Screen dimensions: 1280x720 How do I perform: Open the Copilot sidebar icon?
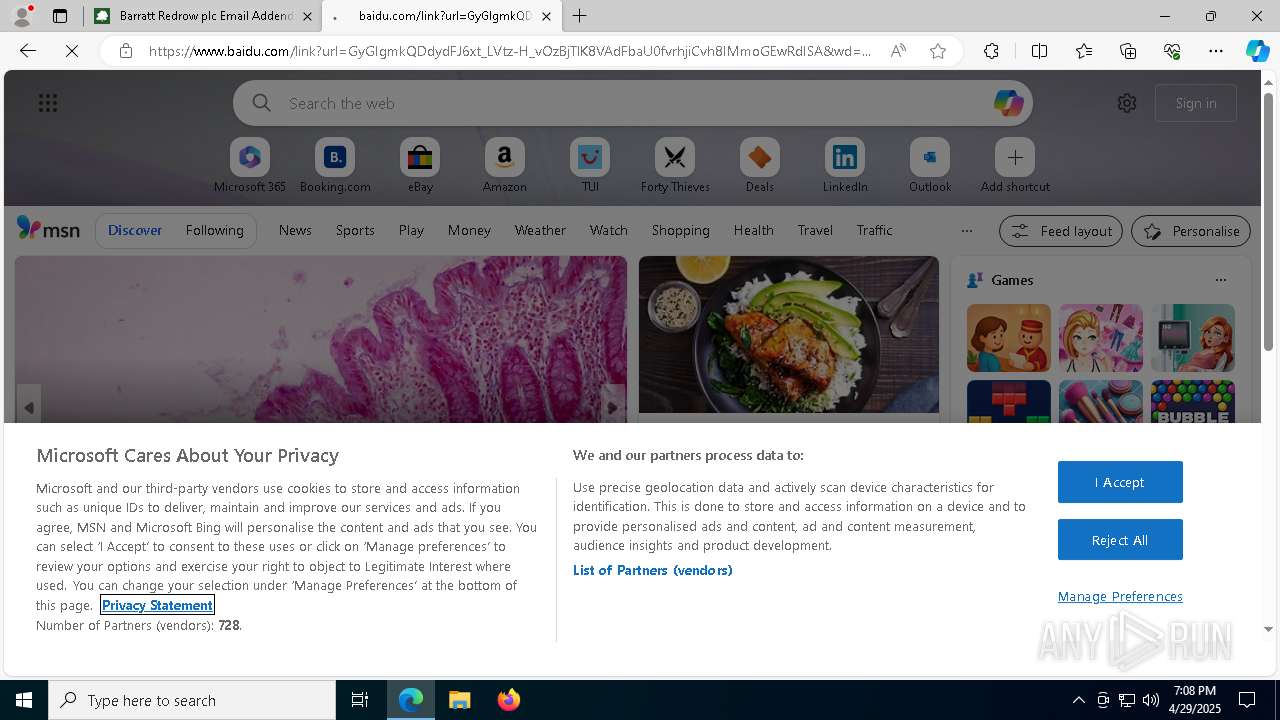pos(1257,51)
